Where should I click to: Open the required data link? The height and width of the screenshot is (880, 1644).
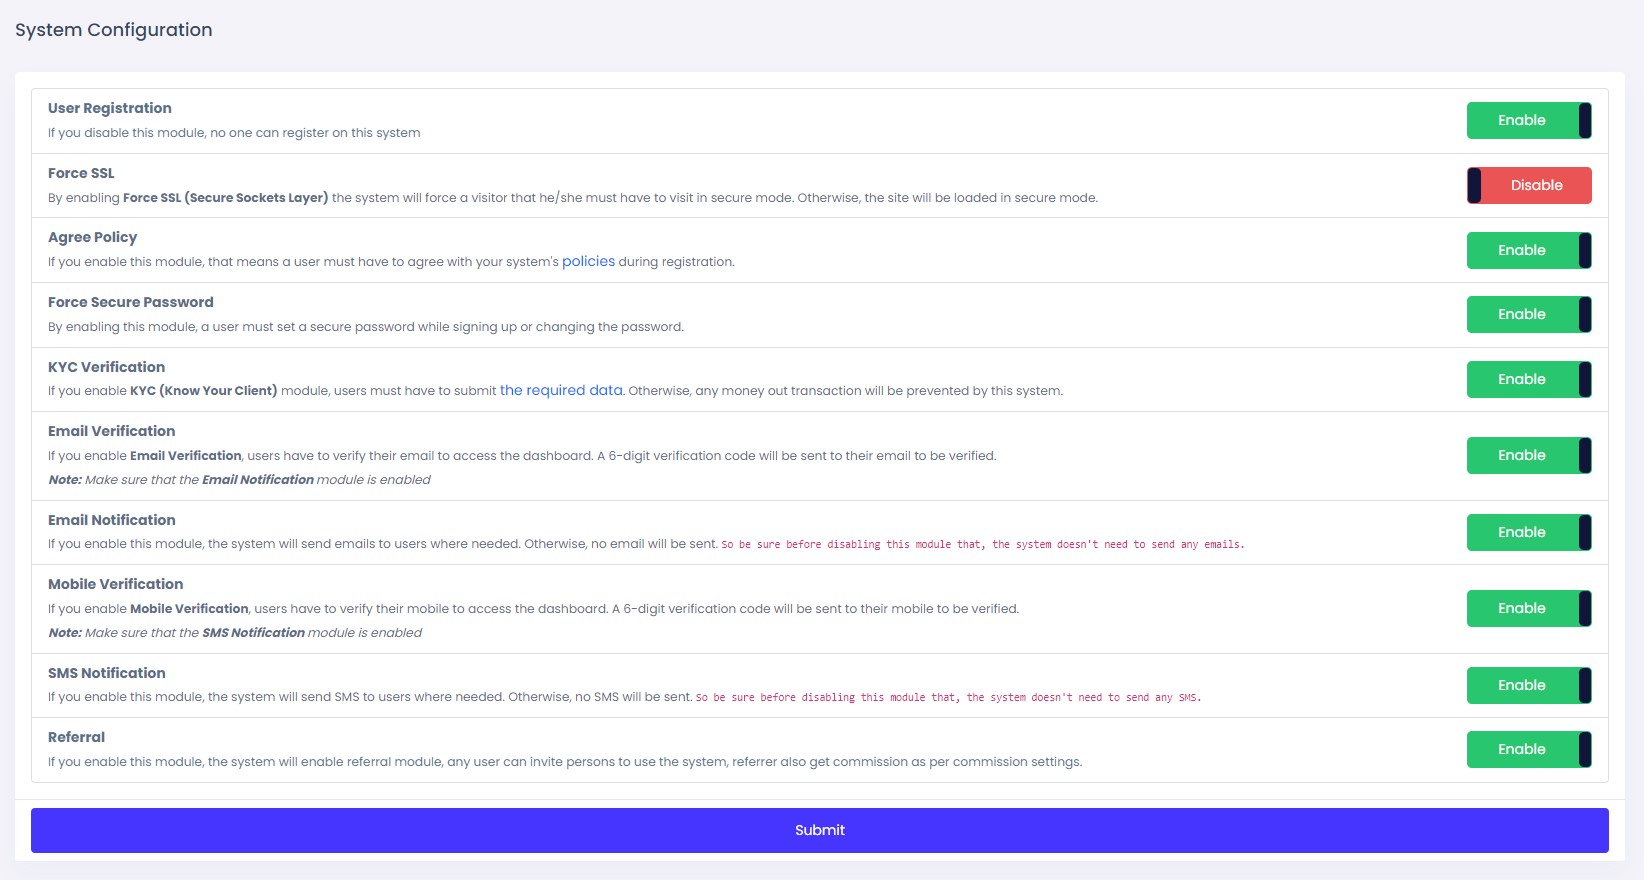point(561,391)
